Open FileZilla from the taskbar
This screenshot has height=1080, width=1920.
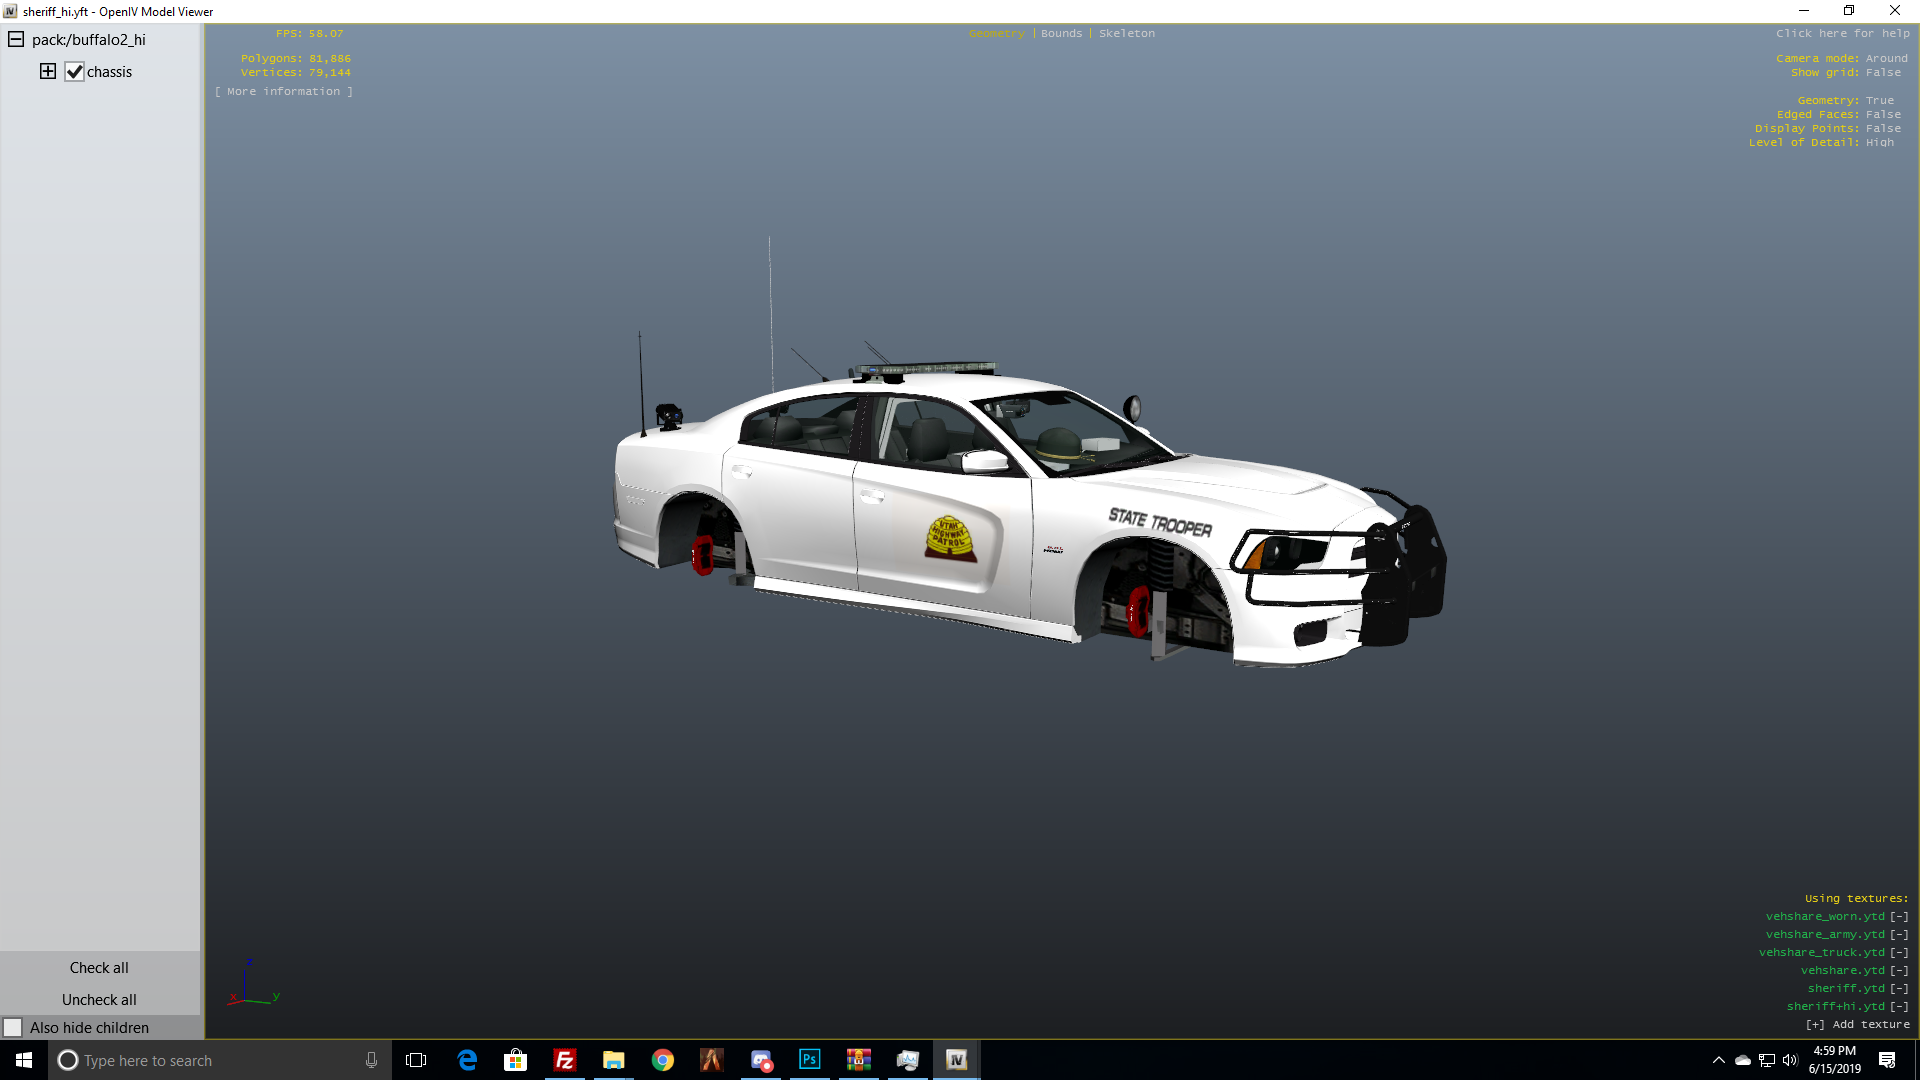click(564, 1060)
